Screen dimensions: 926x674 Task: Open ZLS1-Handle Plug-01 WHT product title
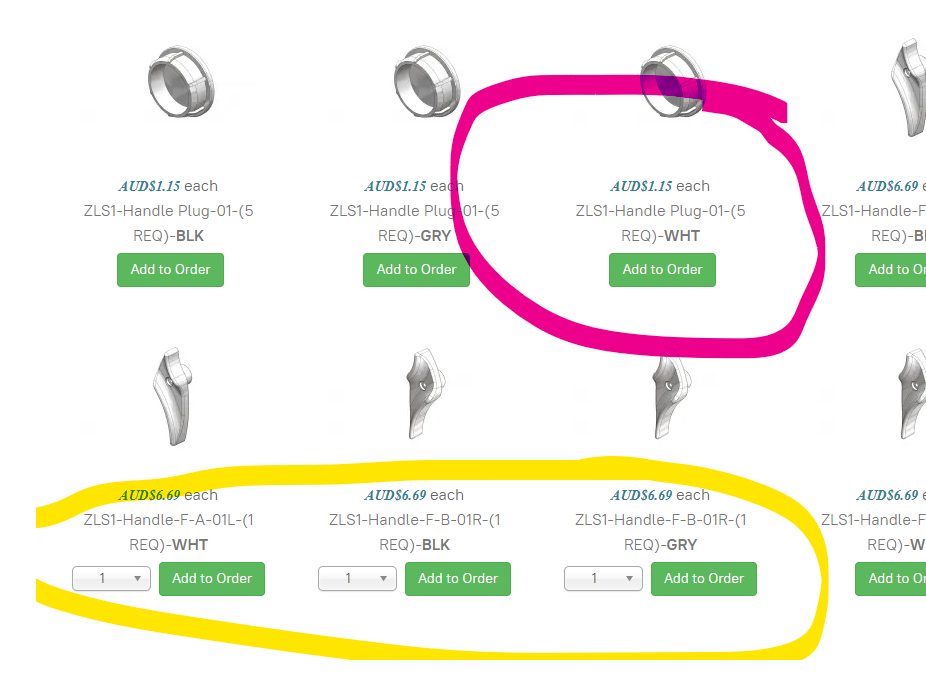coord(661,223)
